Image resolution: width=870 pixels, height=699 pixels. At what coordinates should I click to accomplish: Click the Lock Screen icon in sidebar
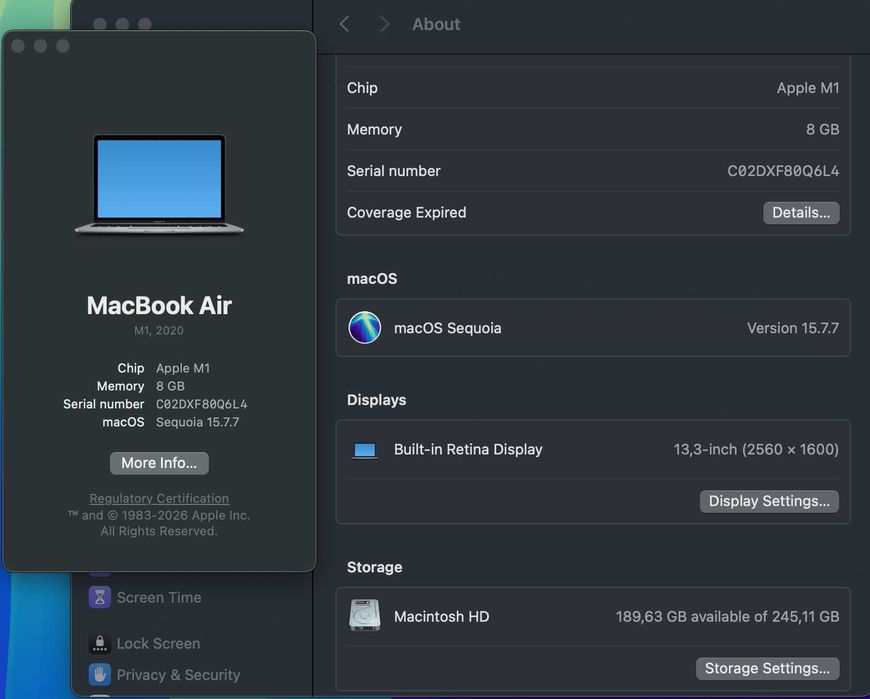click(99, 644)
